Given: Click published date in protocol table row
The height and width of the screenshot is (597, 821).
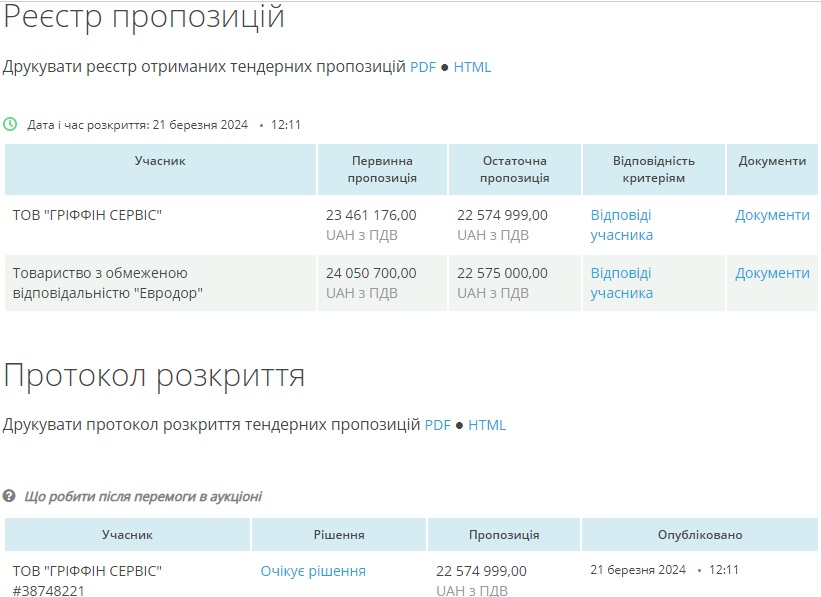Looking at the screenshot, I should pos(664,570).
